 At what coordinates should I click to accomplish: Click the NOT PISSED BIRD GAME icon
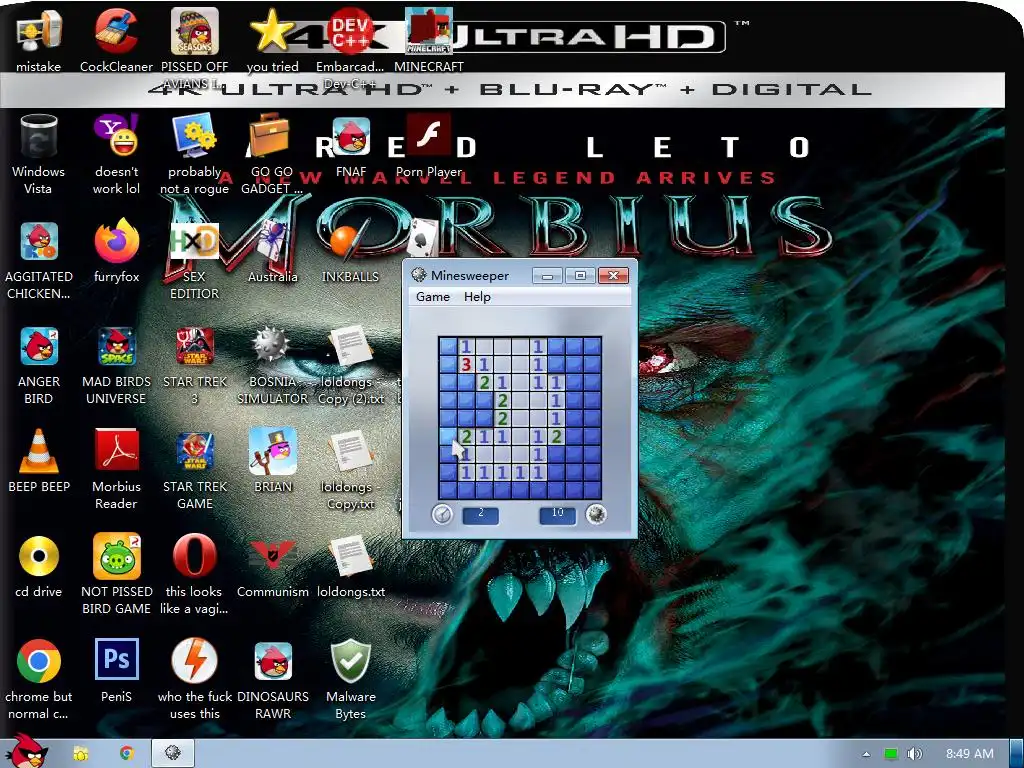(116, 573)
